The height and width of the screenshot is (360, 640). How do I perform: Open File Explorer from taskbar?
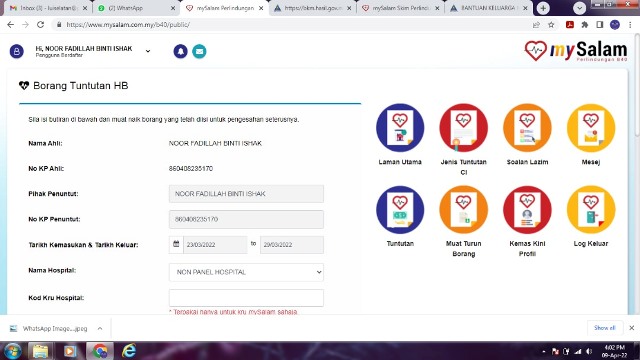coord(40,351)
